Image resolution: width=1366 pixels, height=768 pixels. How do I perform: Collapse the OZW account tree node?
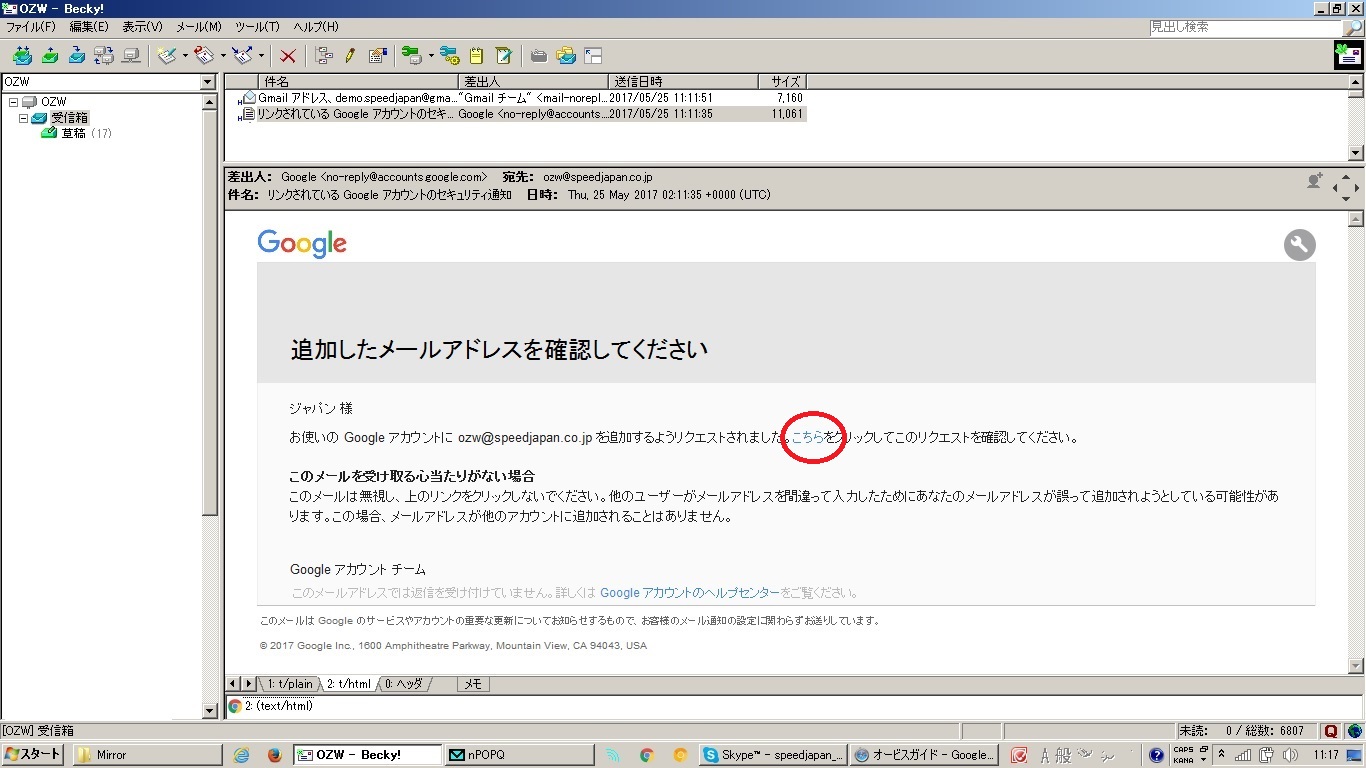13,102
